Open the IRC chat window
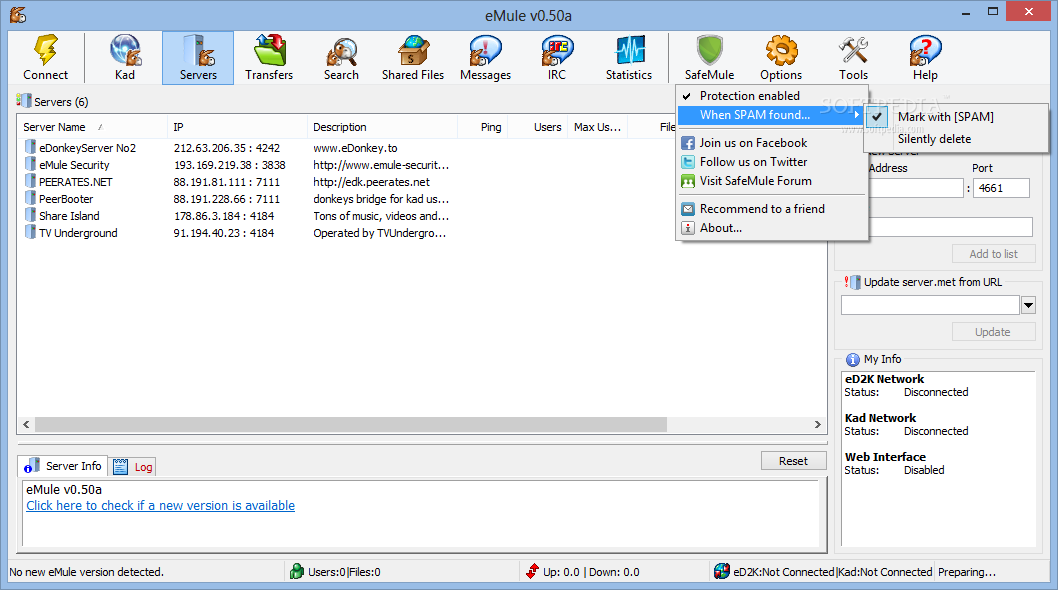Viewport: 1058px width, 590px height. tap(557, 57)
